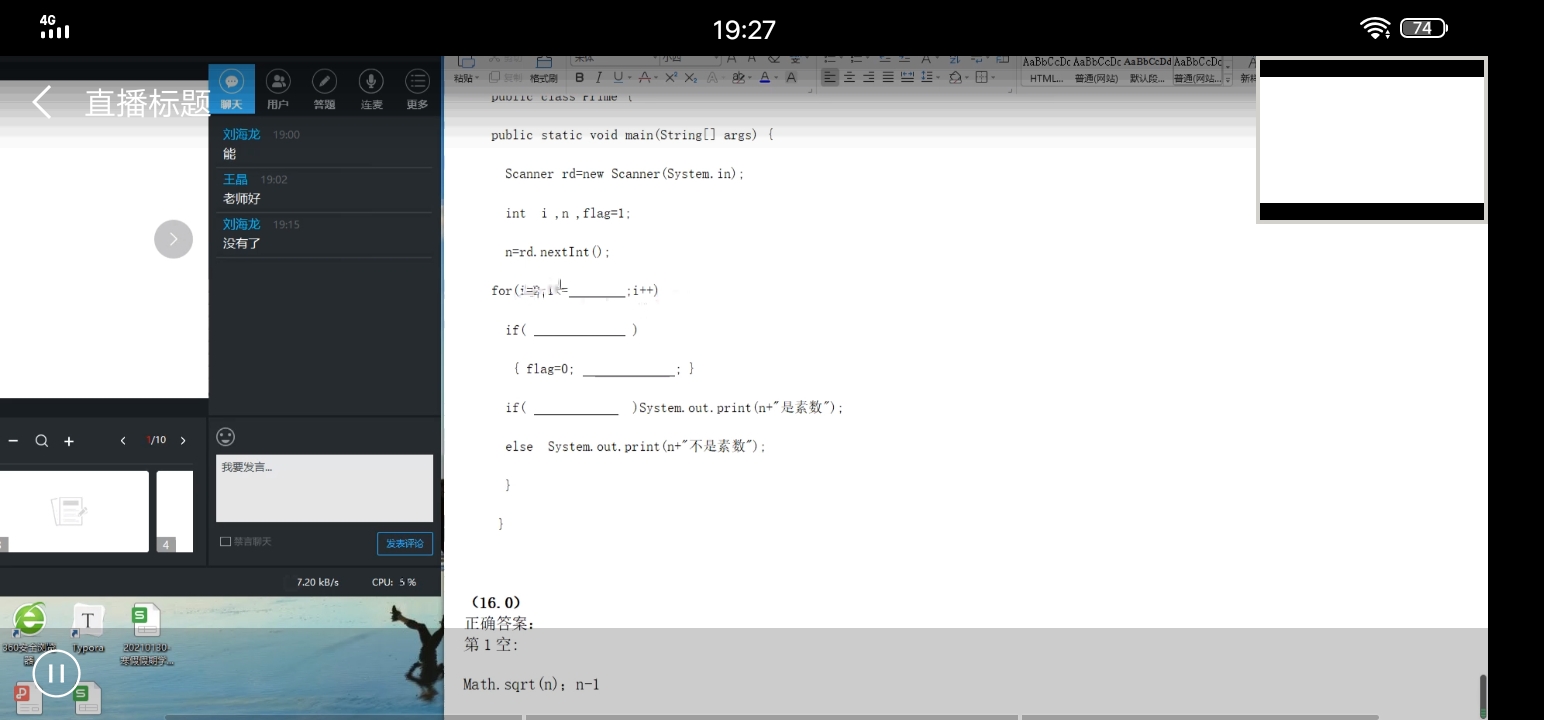Click the 我要发言 chat input box

point(324,488)
